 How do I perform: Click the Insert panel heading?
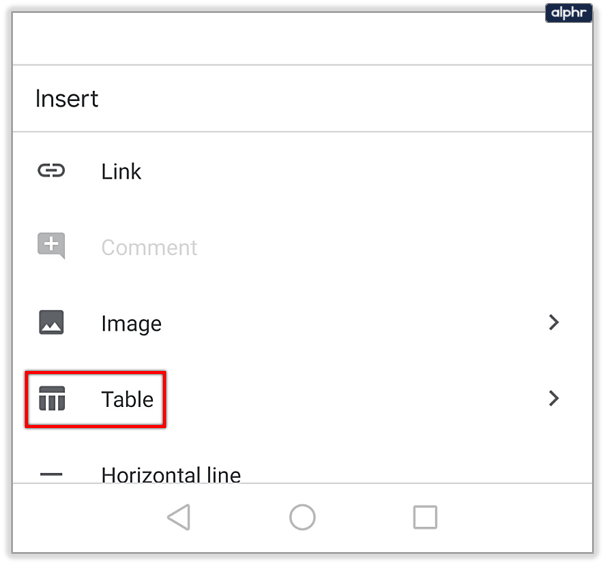(x=67, y=99)
